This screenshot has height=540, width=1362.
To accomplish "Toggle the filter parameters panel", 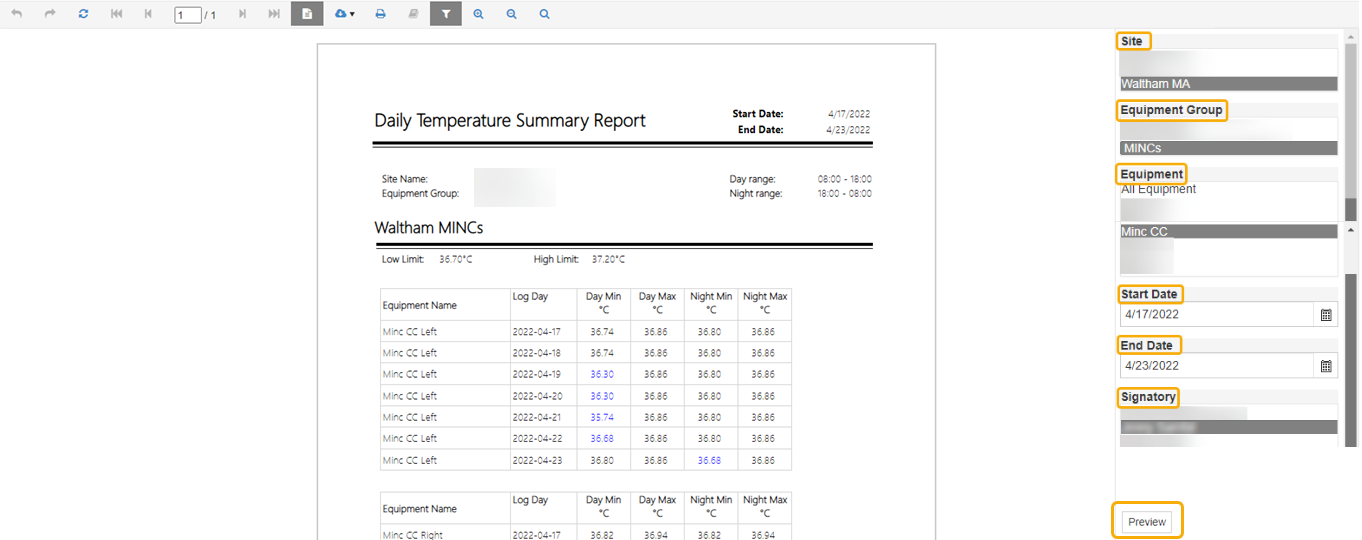I will point(446,14).
